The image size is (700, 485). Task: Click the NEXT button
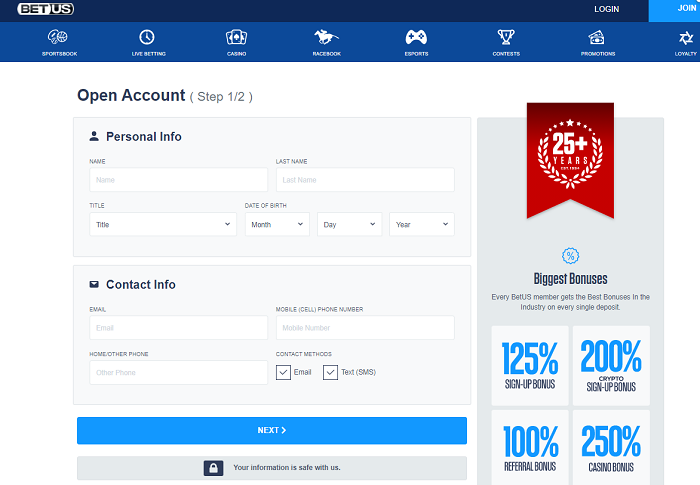[271, 430]
